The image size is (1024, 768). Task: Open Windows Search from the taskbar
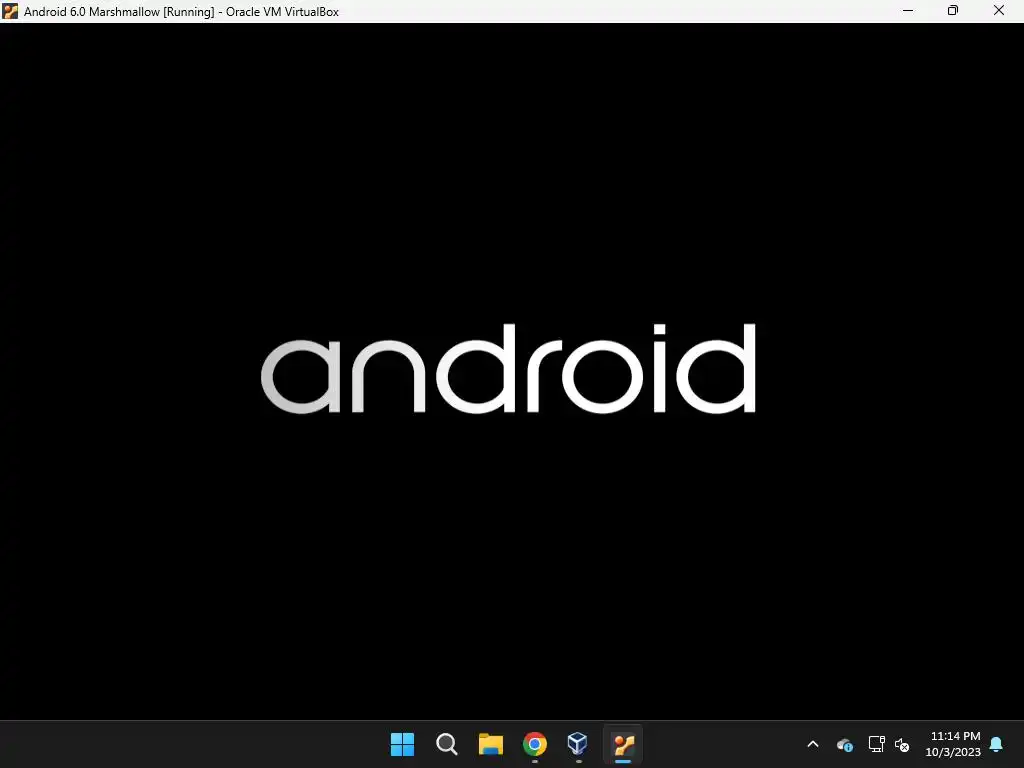[447, 744]
